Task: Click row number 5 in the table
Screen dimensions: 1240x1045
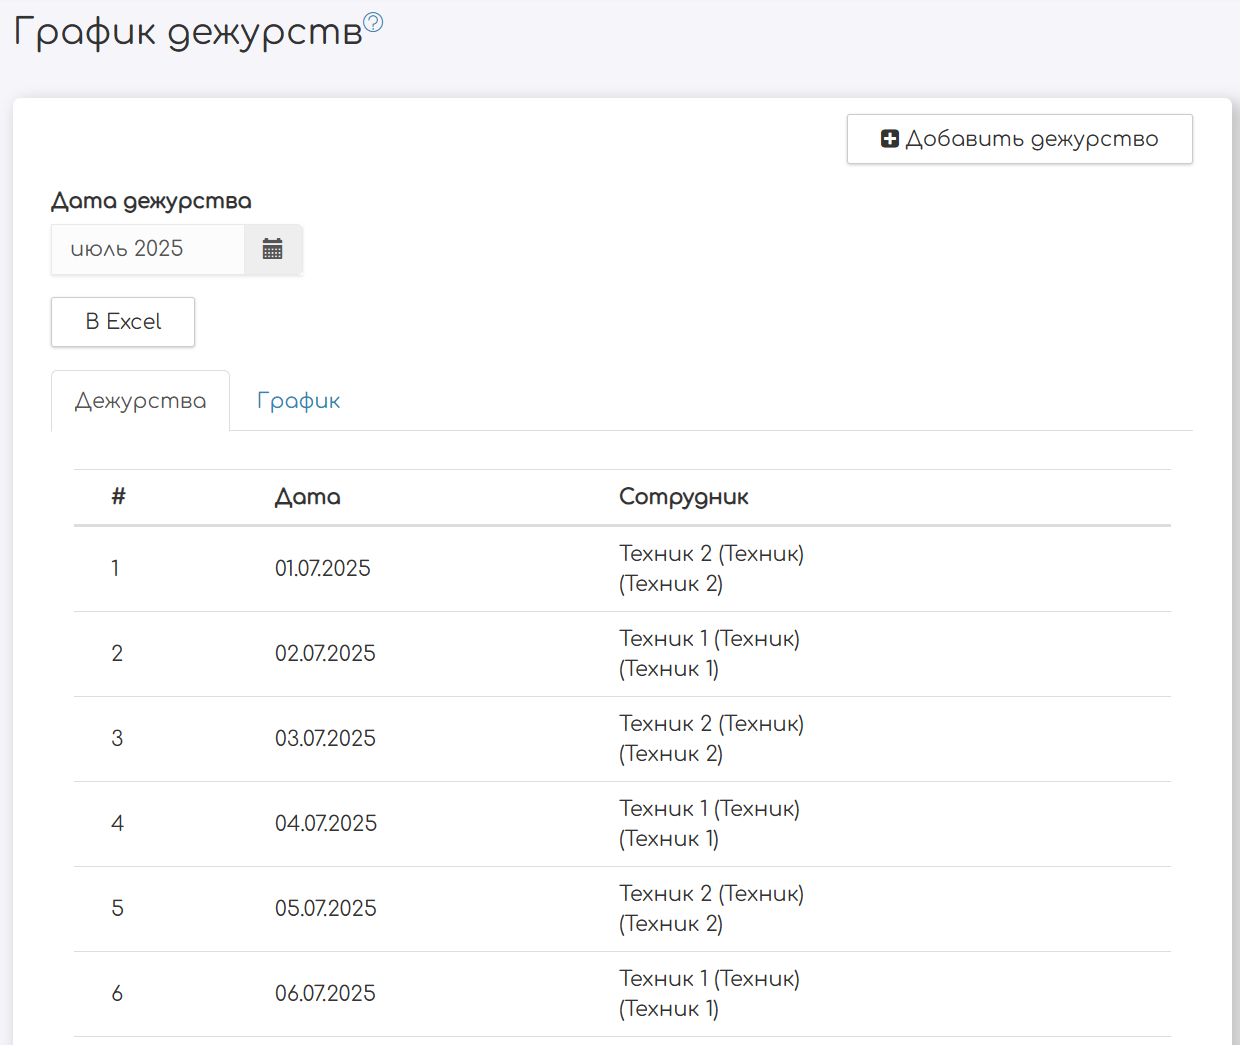Action: tap(117, 909)
